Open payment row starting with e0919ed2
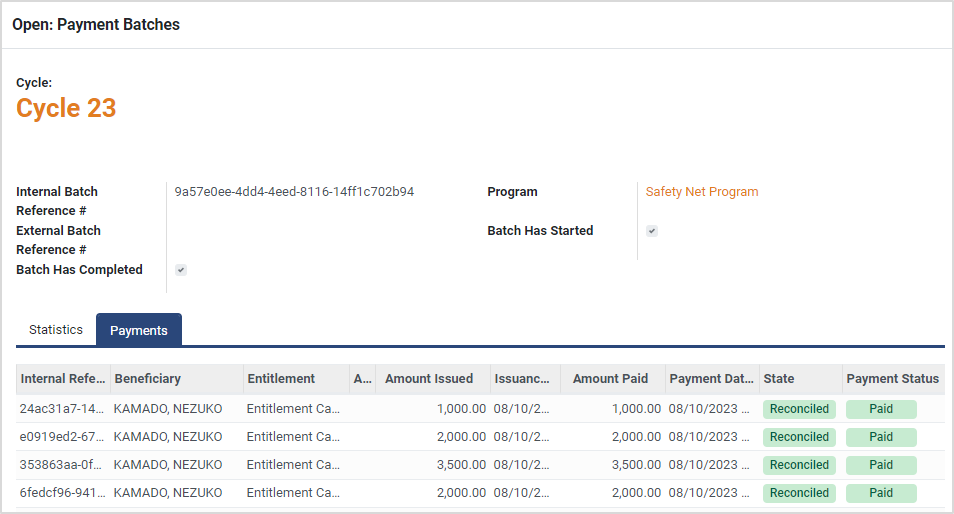 tap(62, 437)
